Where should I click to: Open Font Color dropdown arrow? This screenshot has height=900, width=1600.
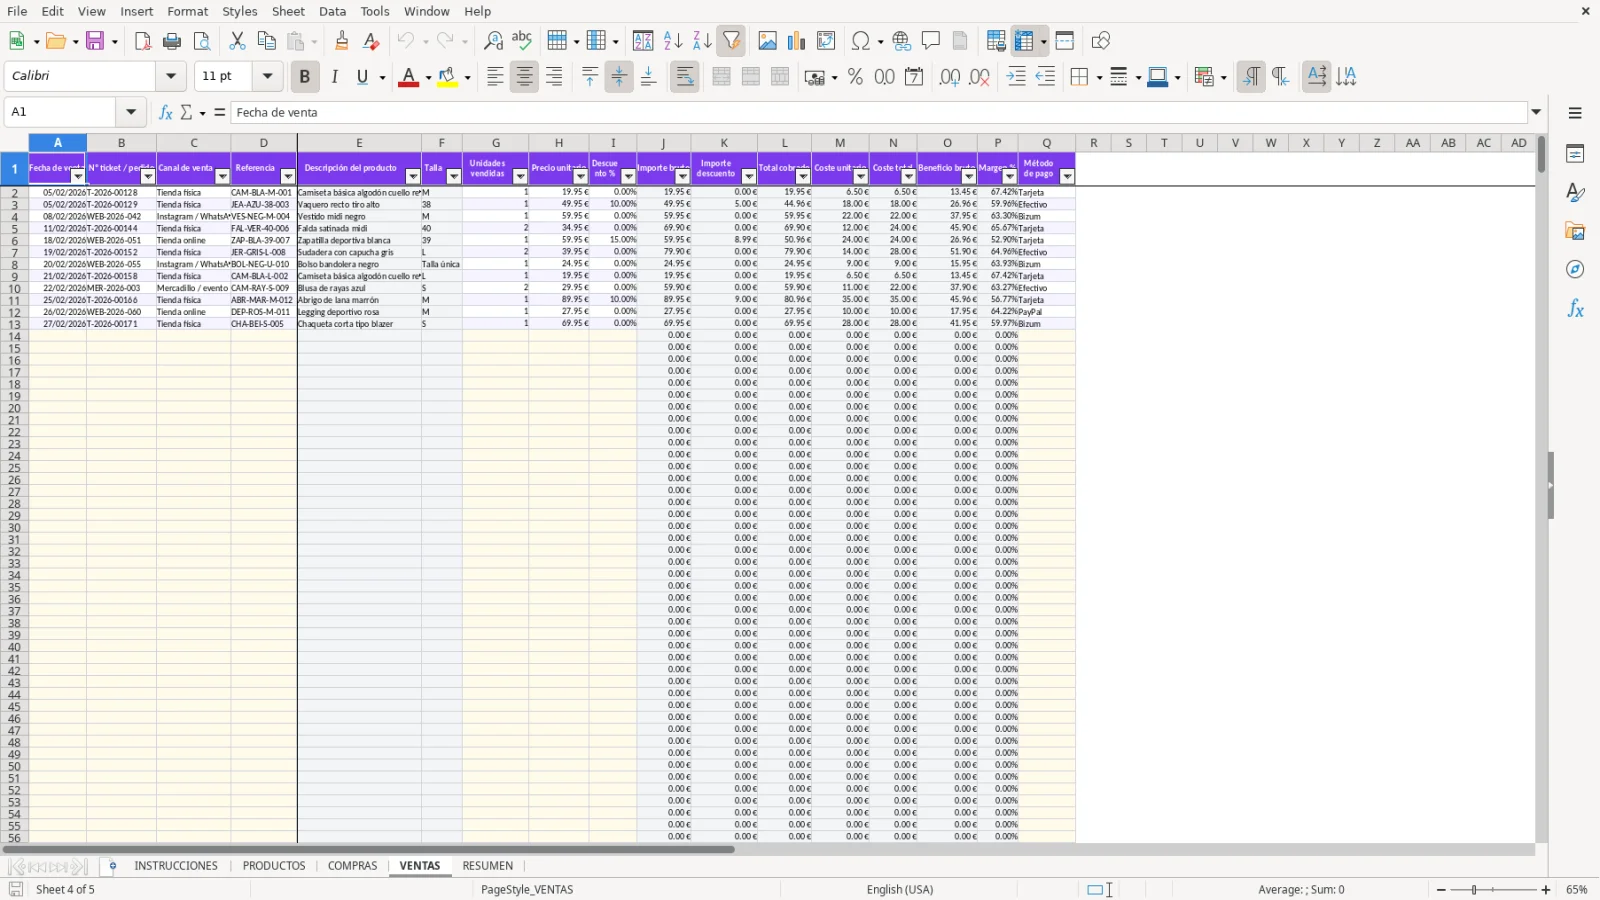pyautogui.click(x=428, y=77)
